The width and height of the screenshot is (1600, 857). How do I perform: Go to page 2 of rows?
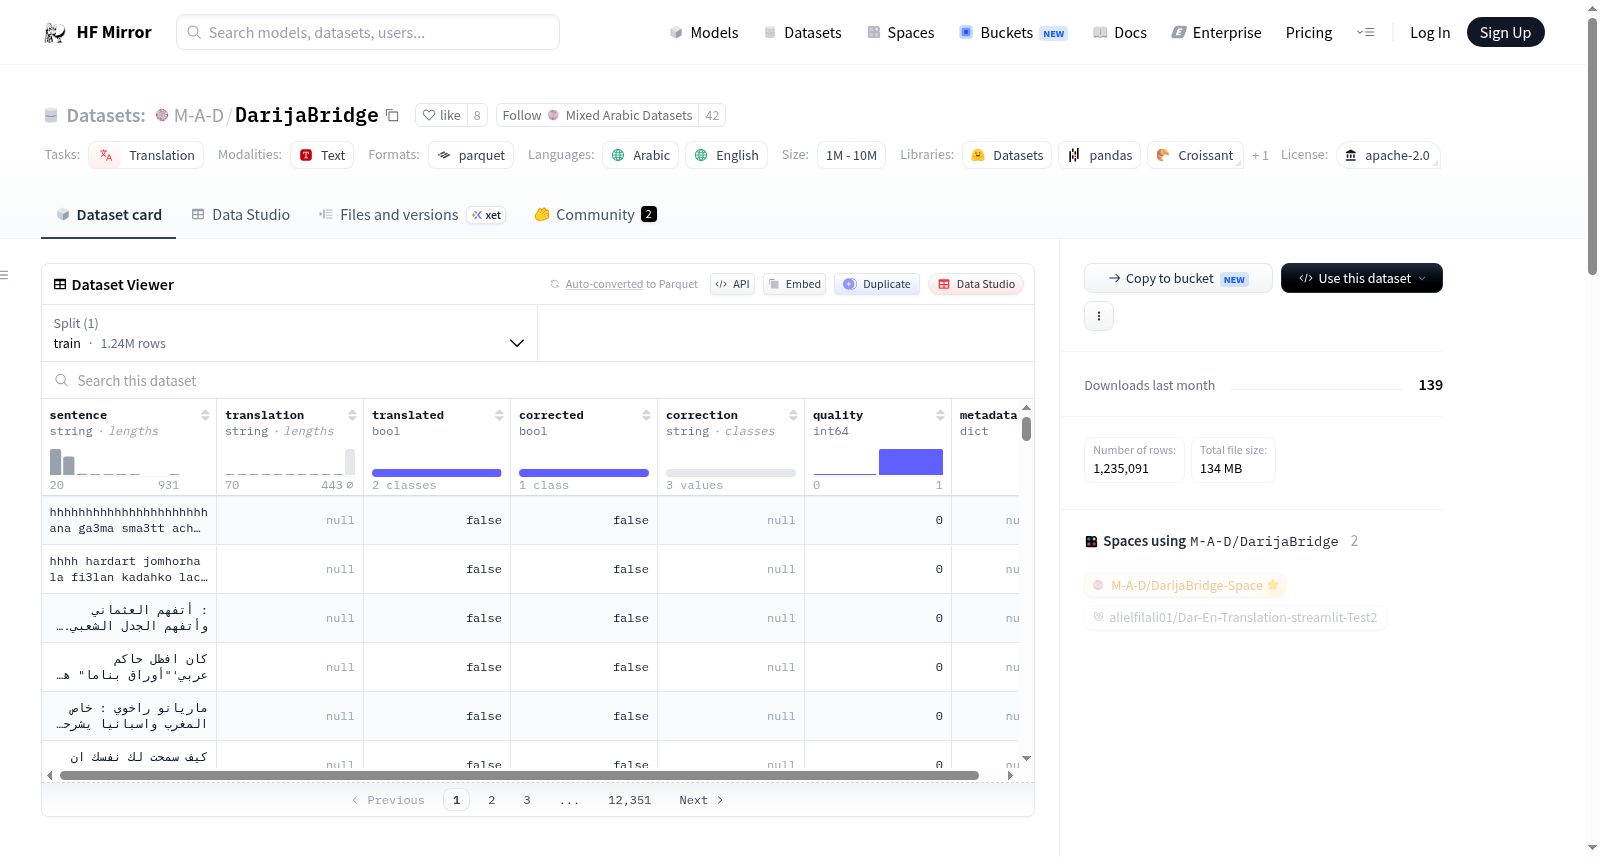tap(492, 800)
